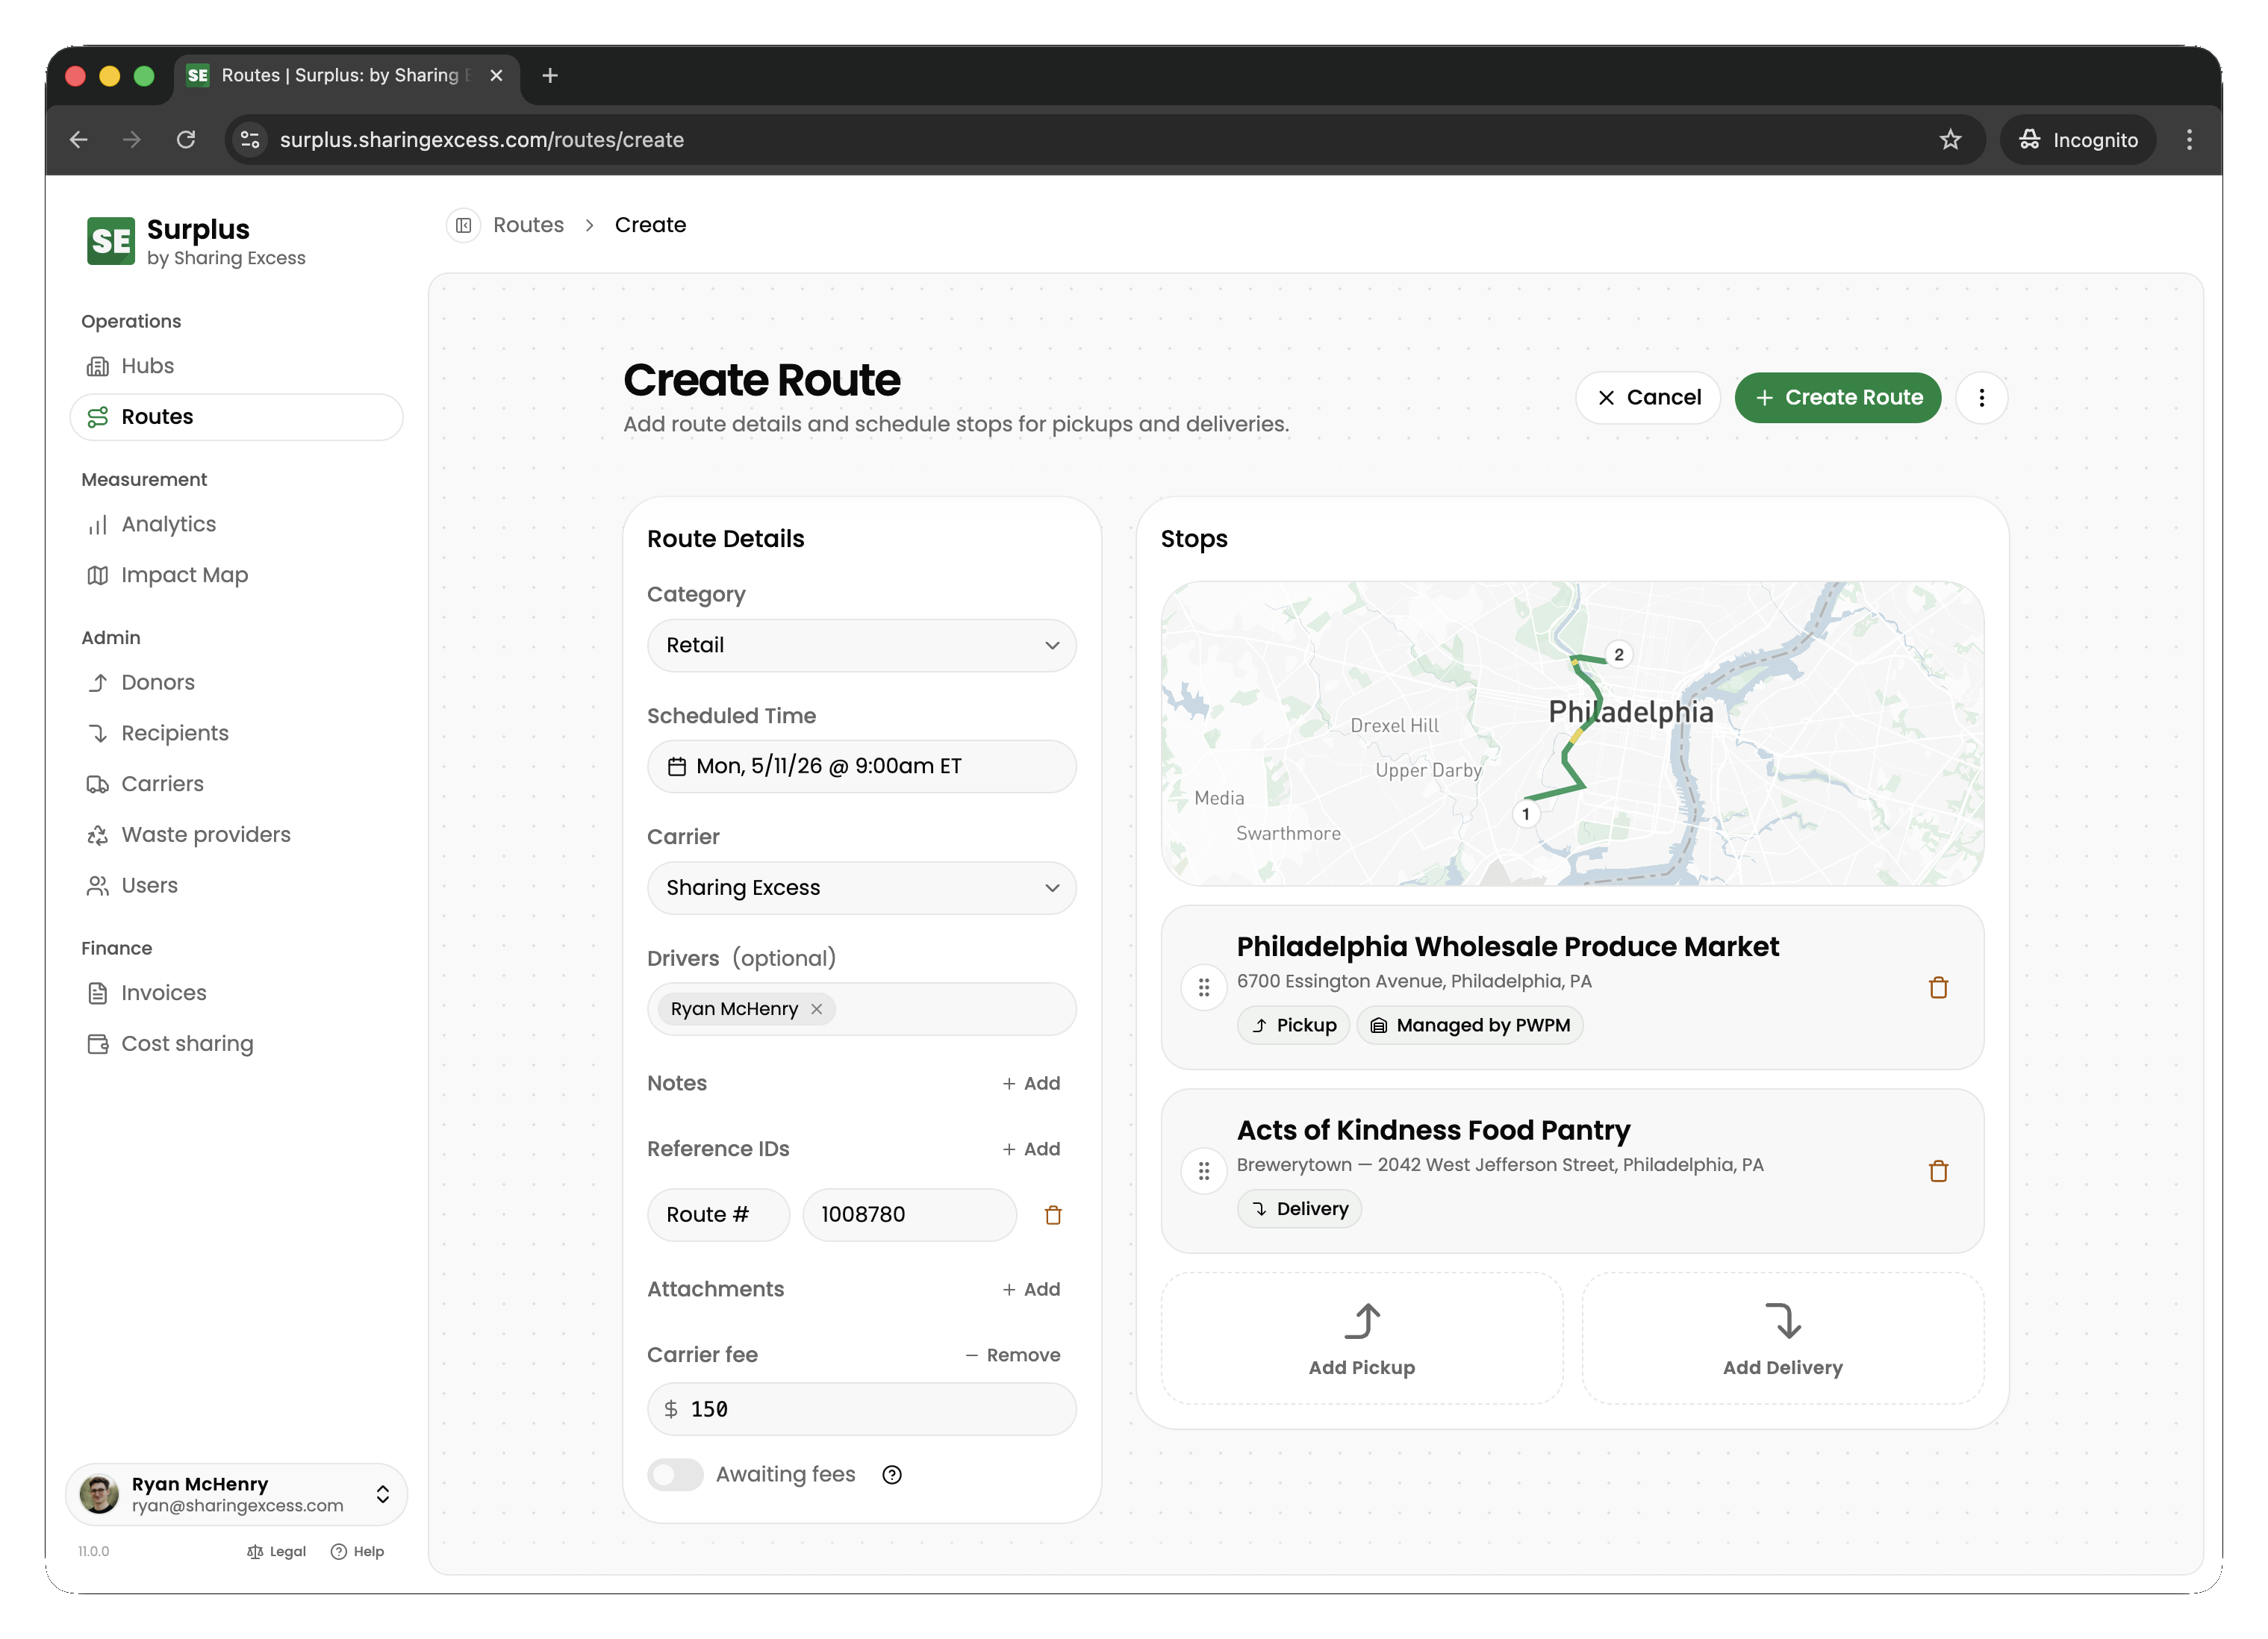
Task: Remove driver Ryan McHenry chip
Action: [817, 1009]
